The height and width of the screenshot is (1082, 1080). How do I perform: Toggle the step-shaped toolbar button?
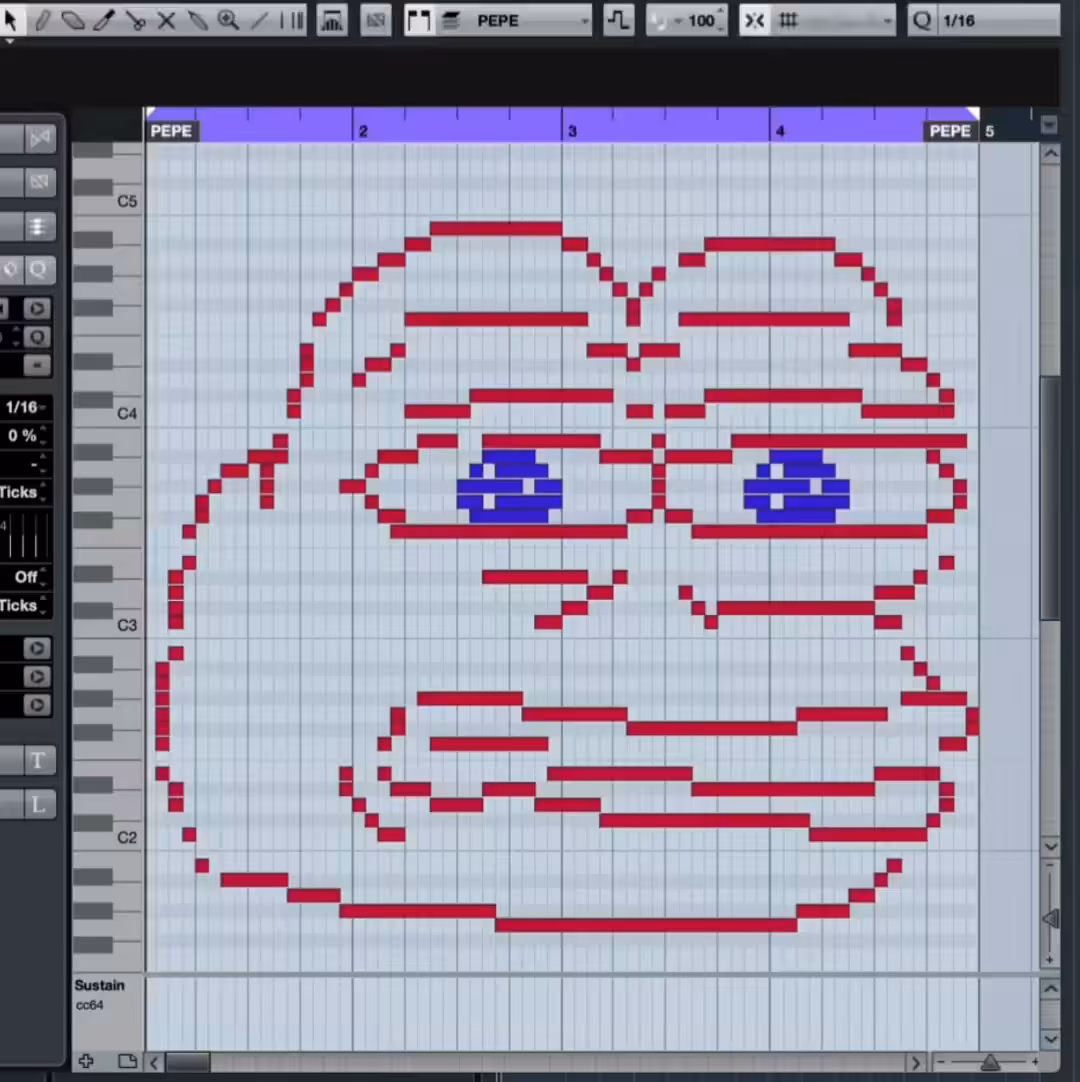pos(618,21)
